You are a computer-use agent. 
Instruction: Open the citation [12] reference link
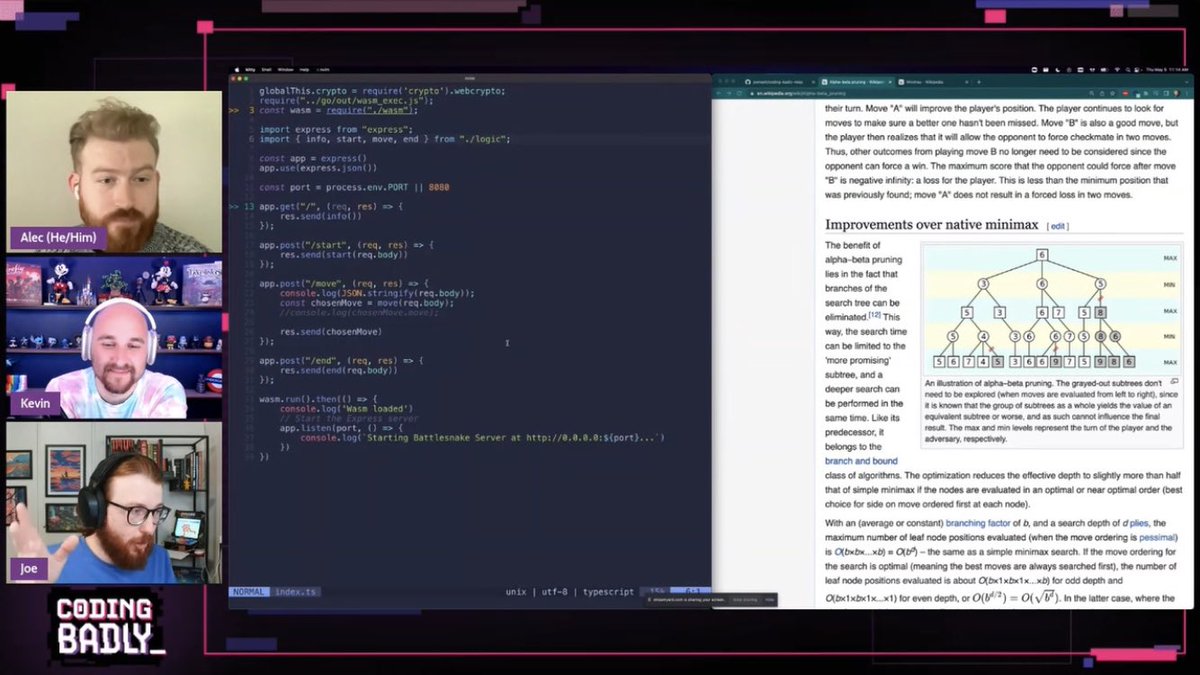click(874, 316)
